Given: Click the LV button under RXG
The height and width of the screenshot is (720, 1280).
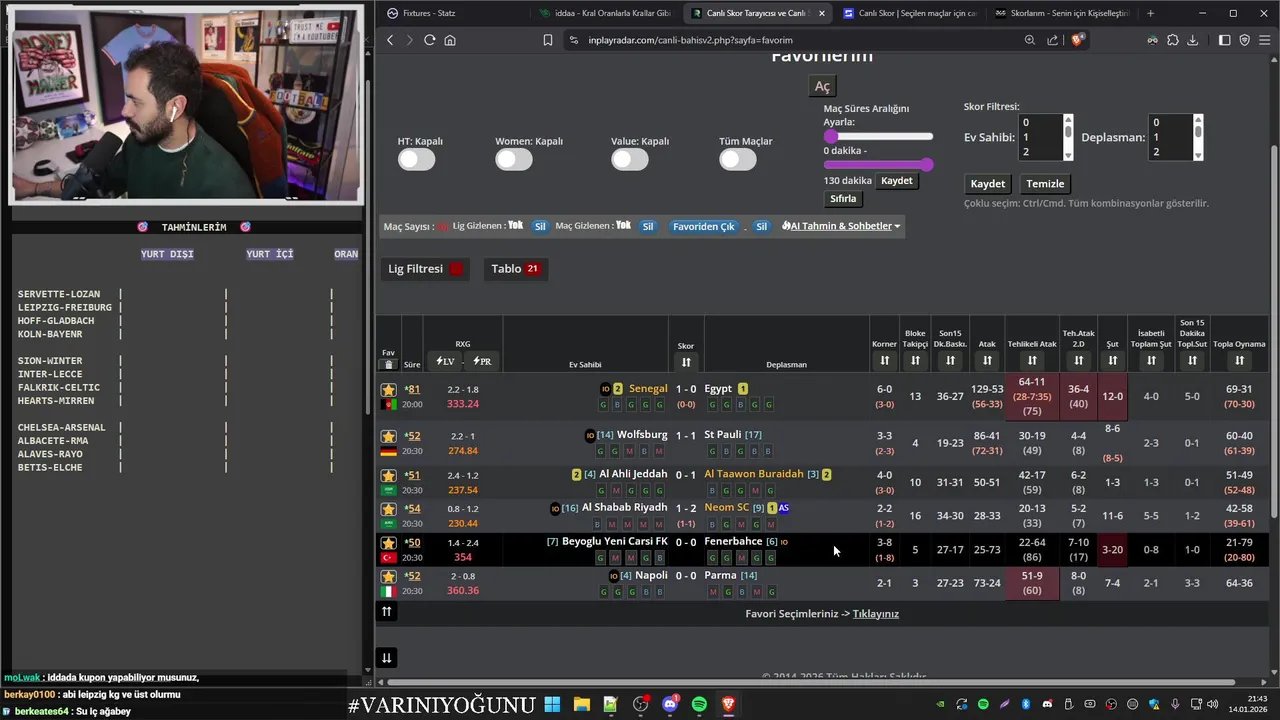Looking at the screenshot, I should [446, 361].
